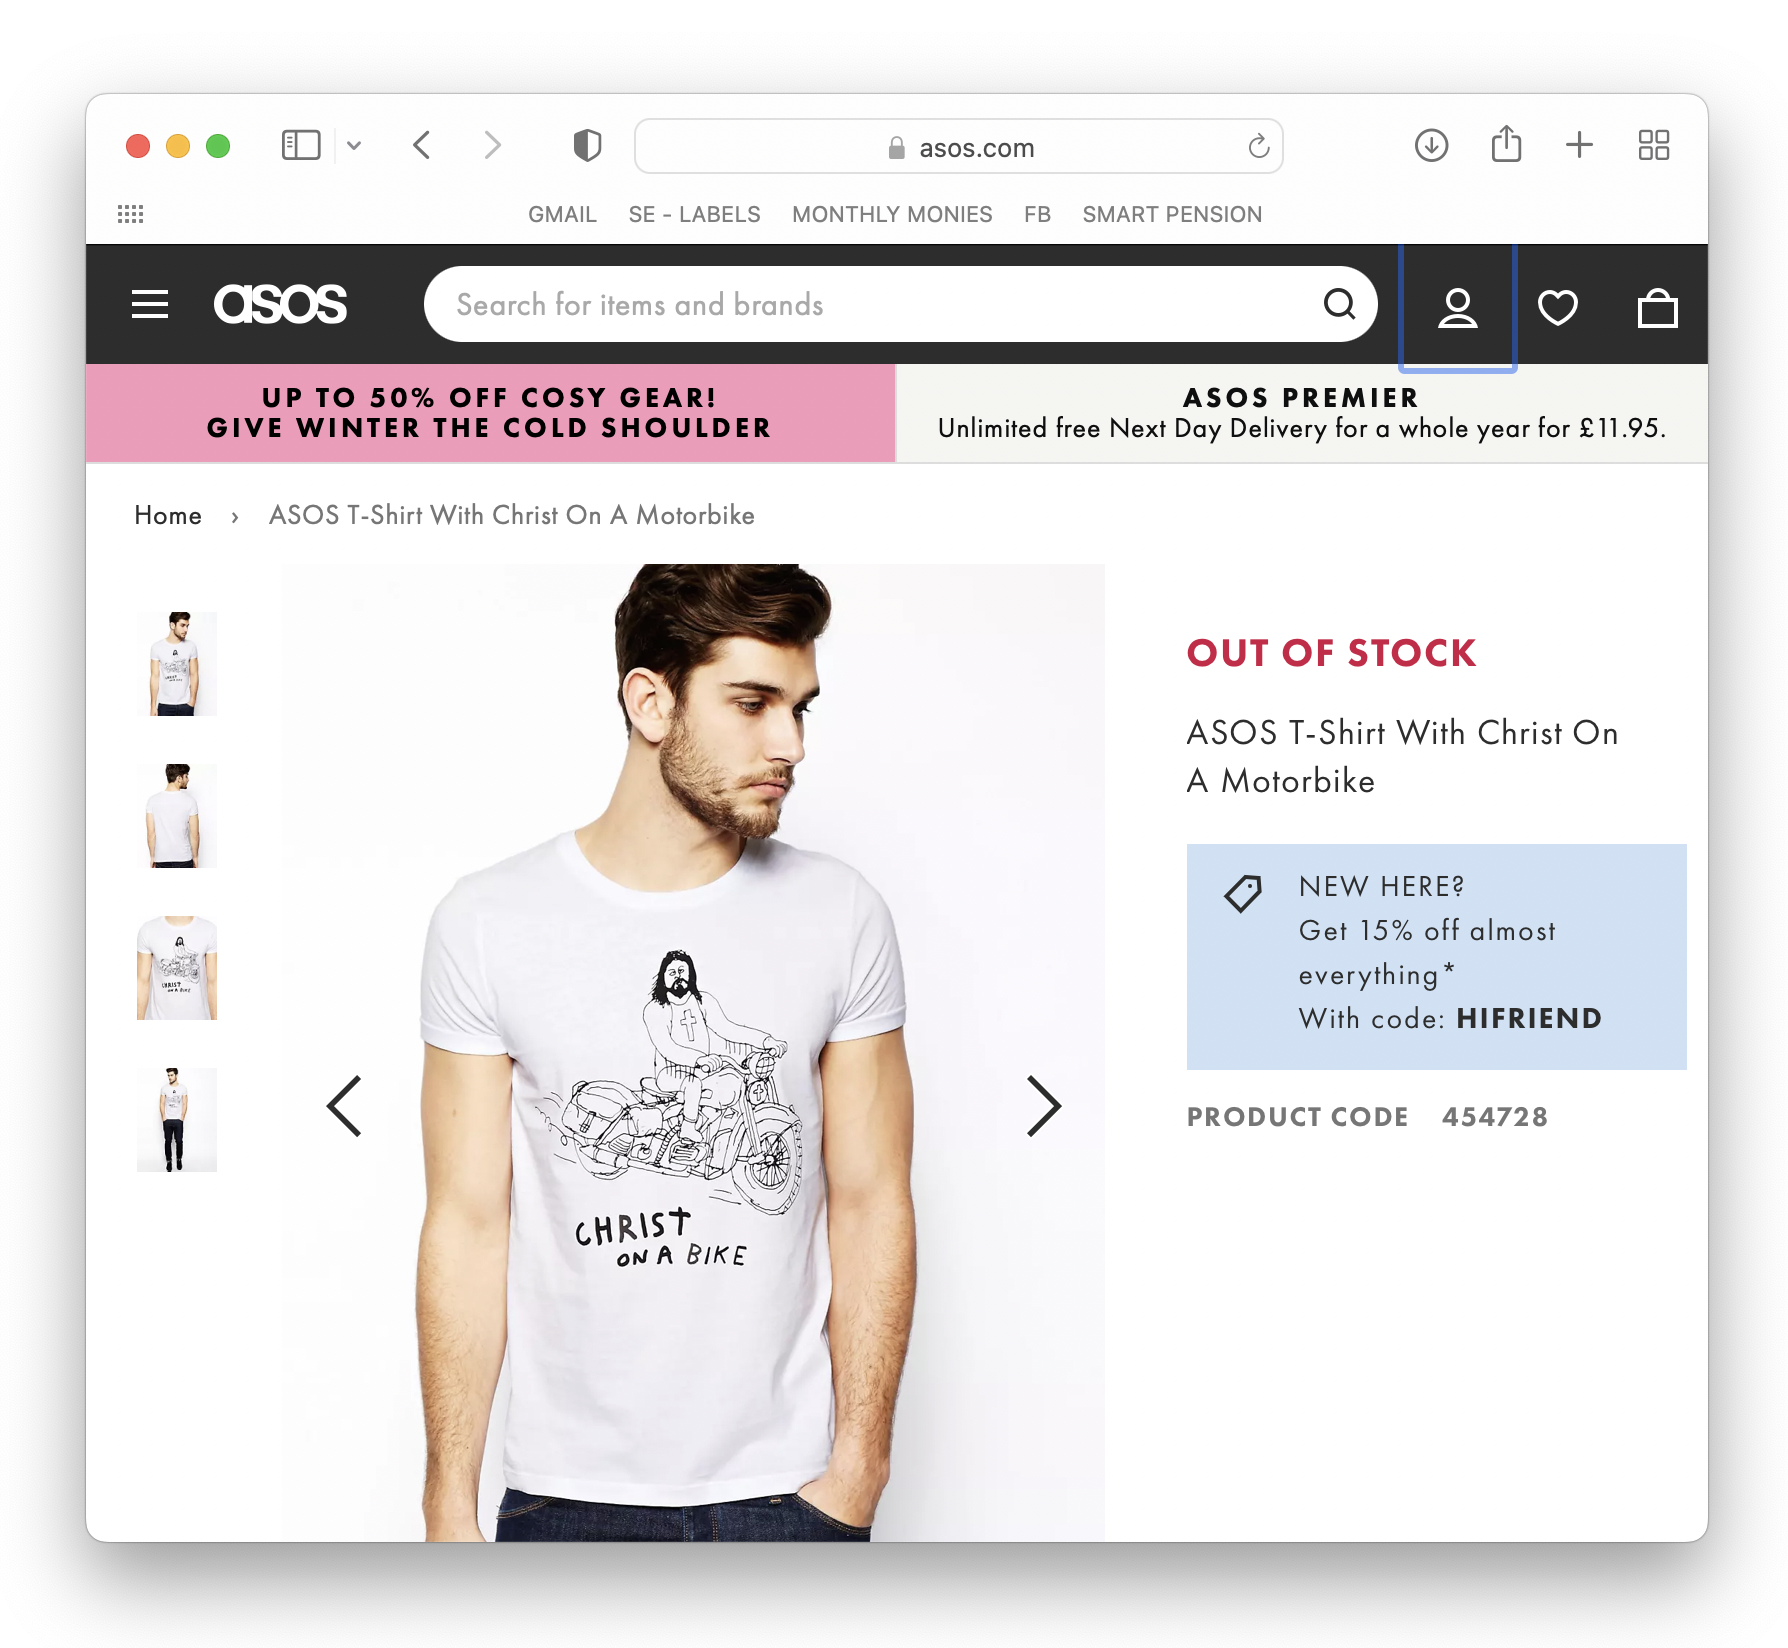The width and height of the screenshot is (1788, 1648).
Task: Click the search magnifier icon
Action: (x=1339, y=303)
